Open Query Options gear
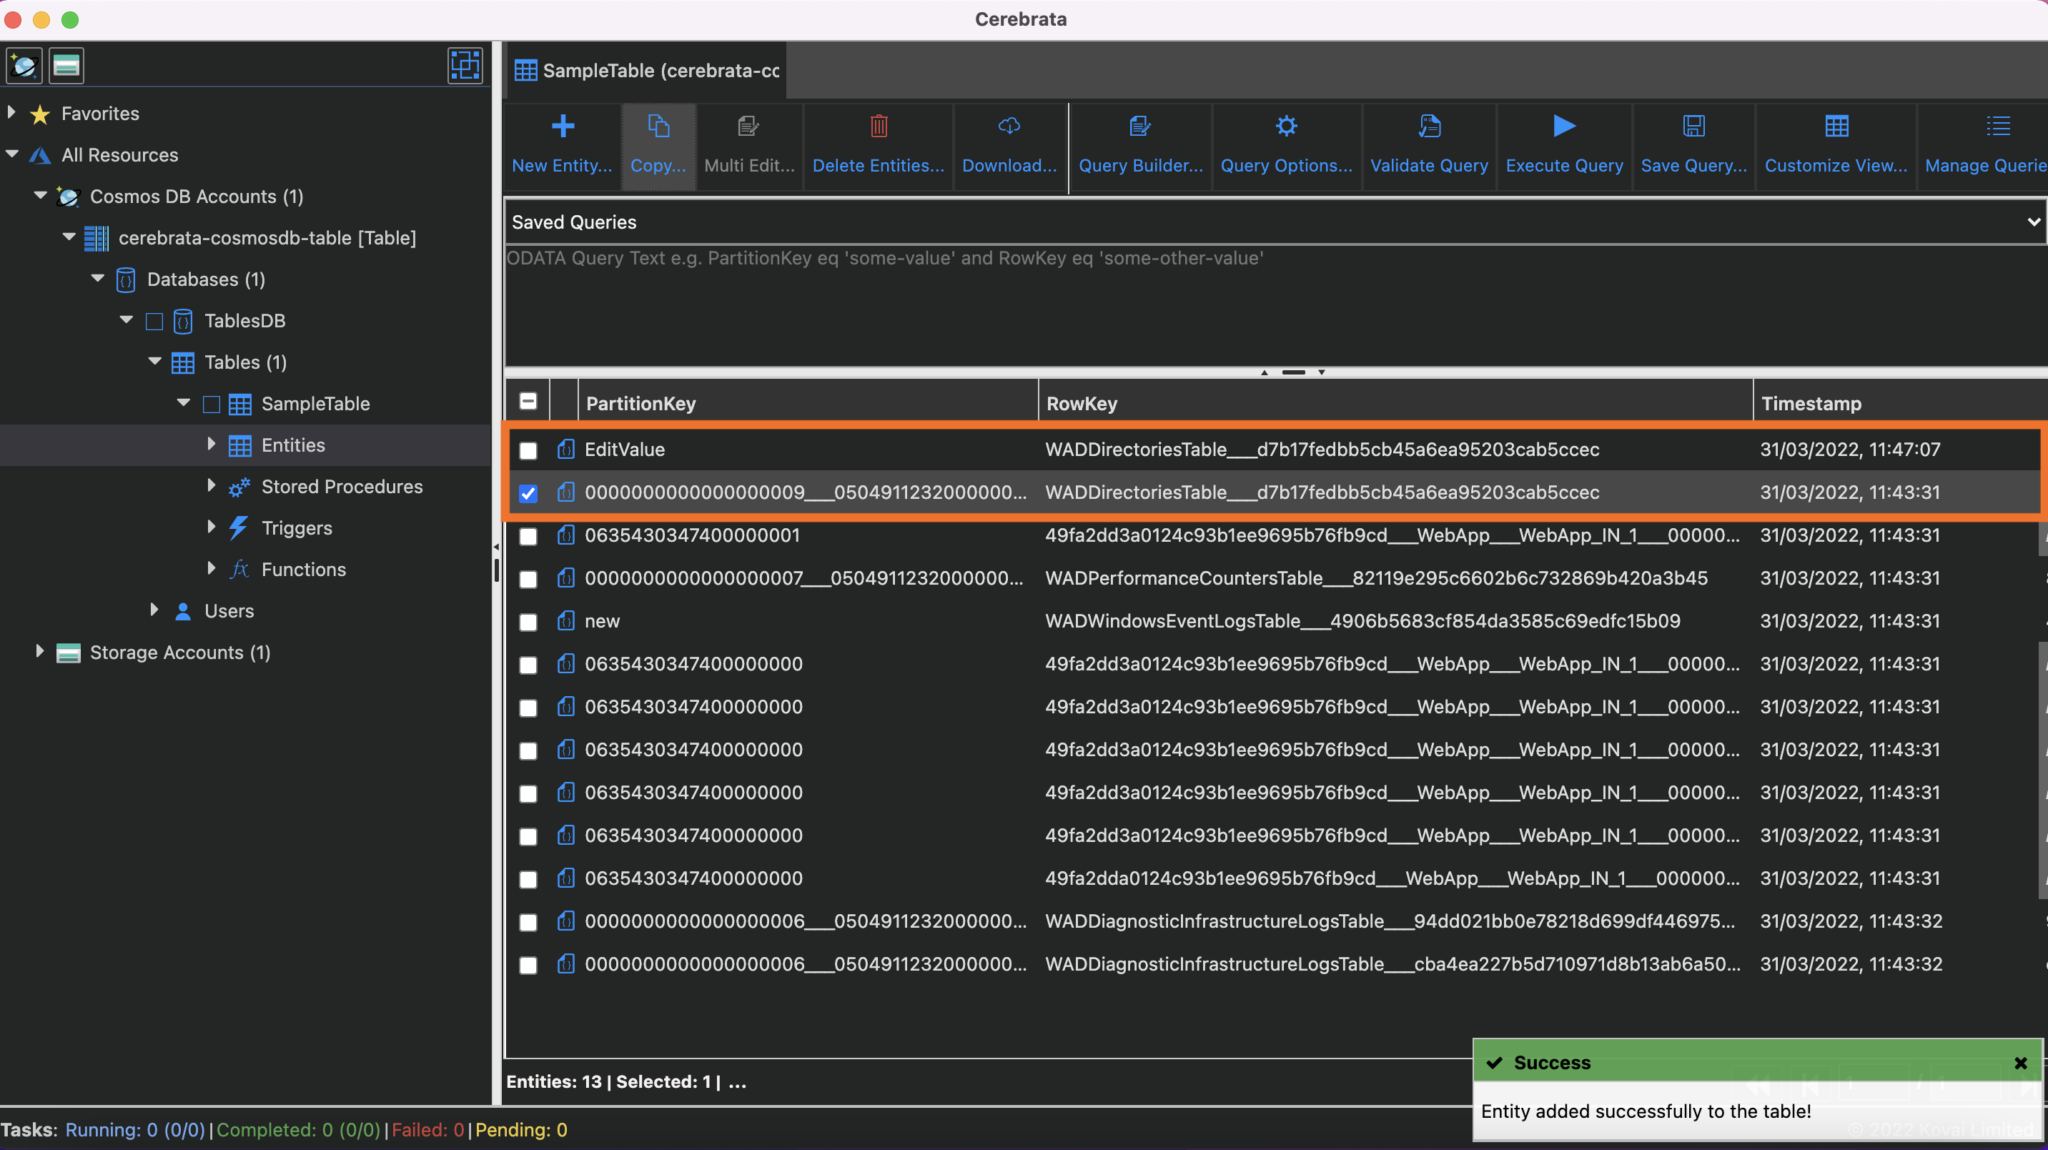Image resolution: width=2048 pixels, height=1150 pixels. [1286, 126]
